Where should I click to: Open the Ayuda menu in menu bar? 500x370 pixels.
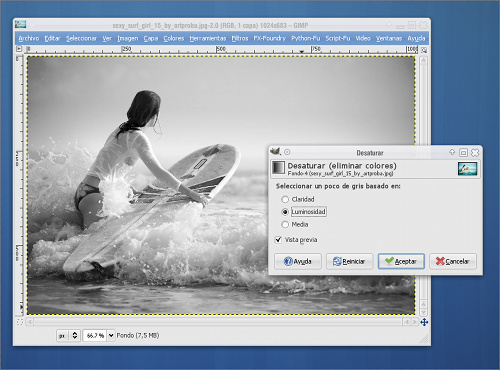(416, 38)
